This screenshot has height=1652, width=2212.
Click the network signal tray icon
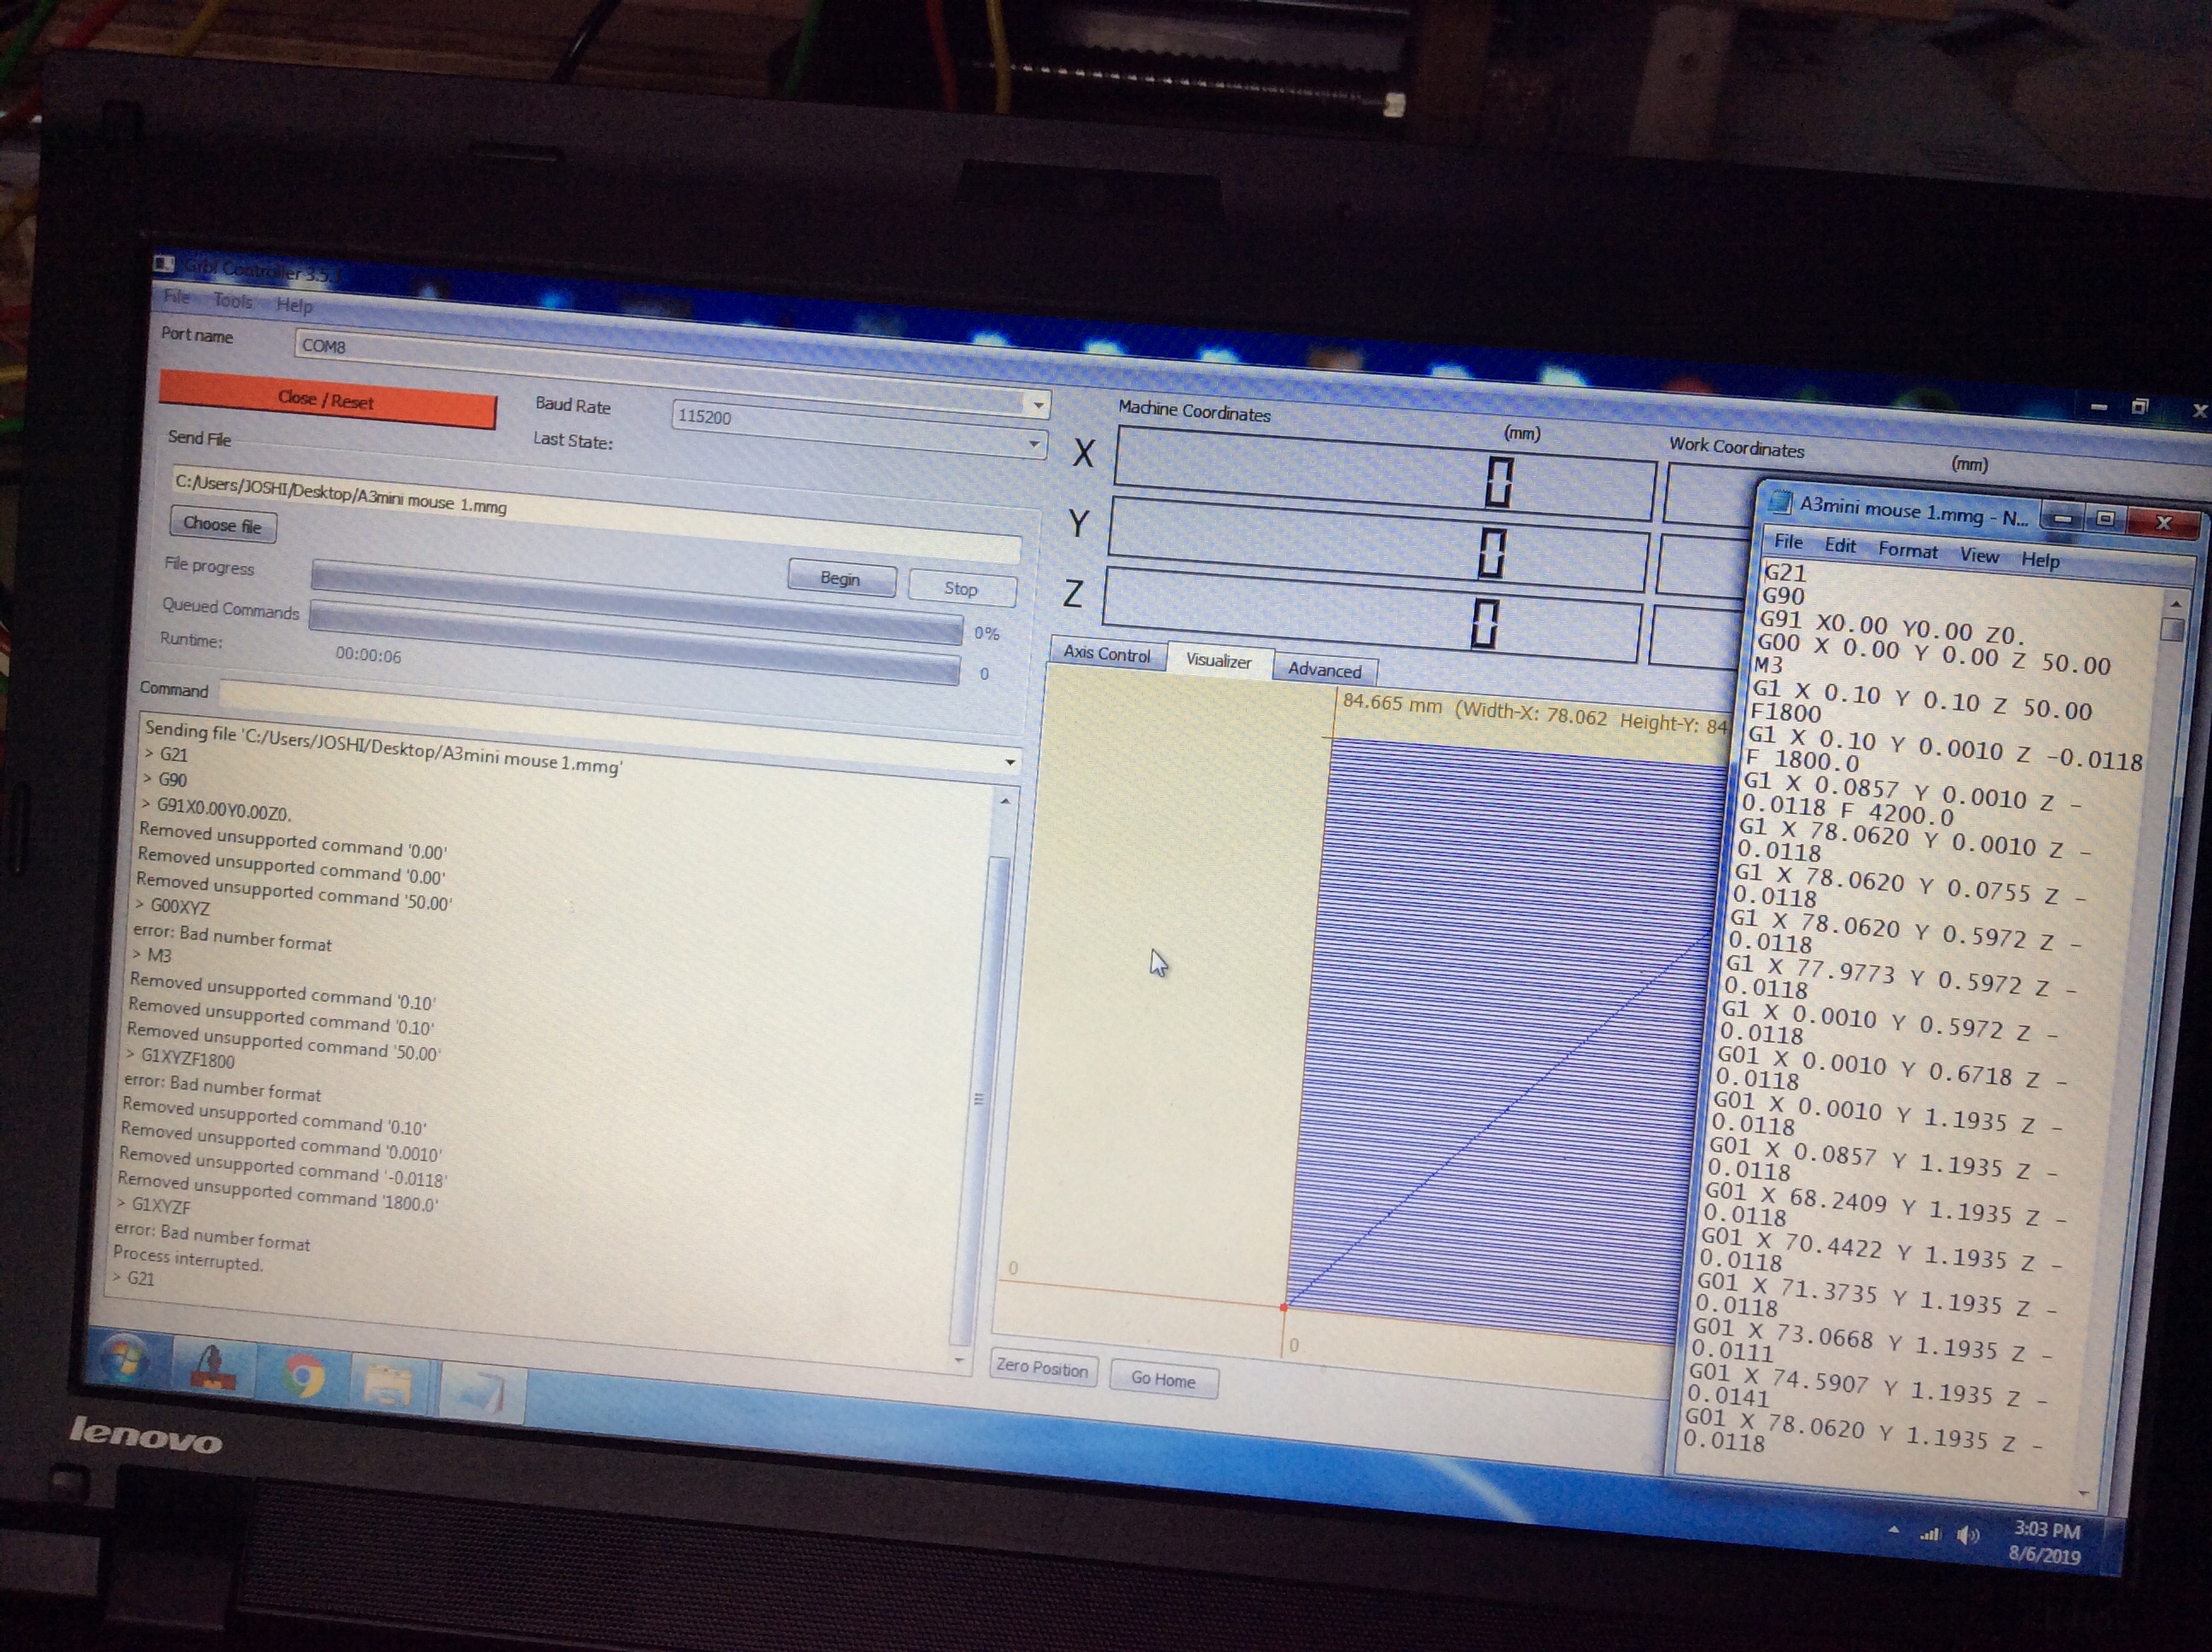click(1930, 1534)
